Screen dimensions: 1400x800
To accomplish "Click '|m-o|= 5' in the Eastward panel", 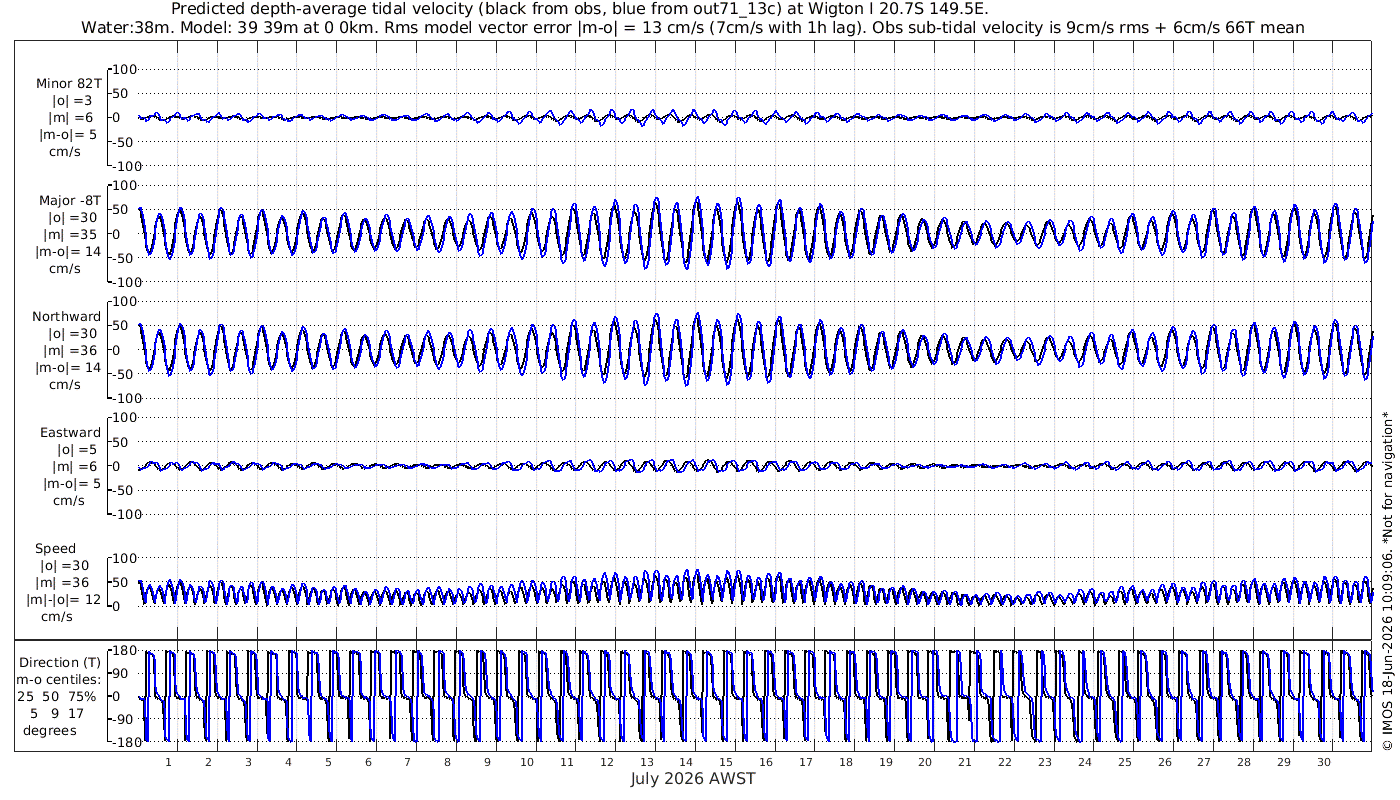I will [70, 484].
